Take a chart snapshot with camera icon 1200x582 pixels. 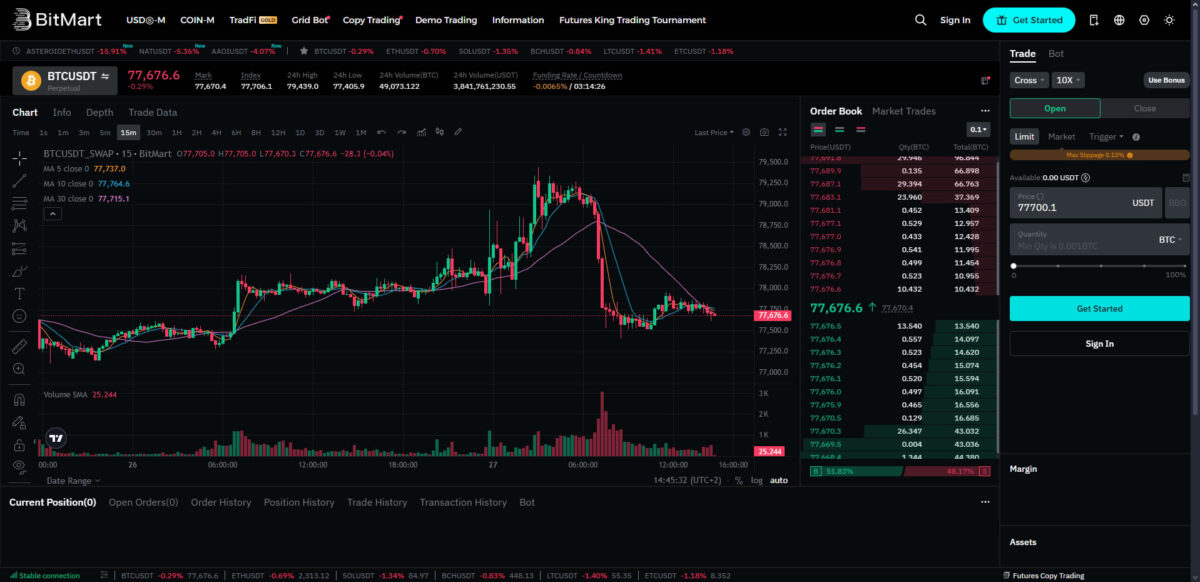point(764,132)
